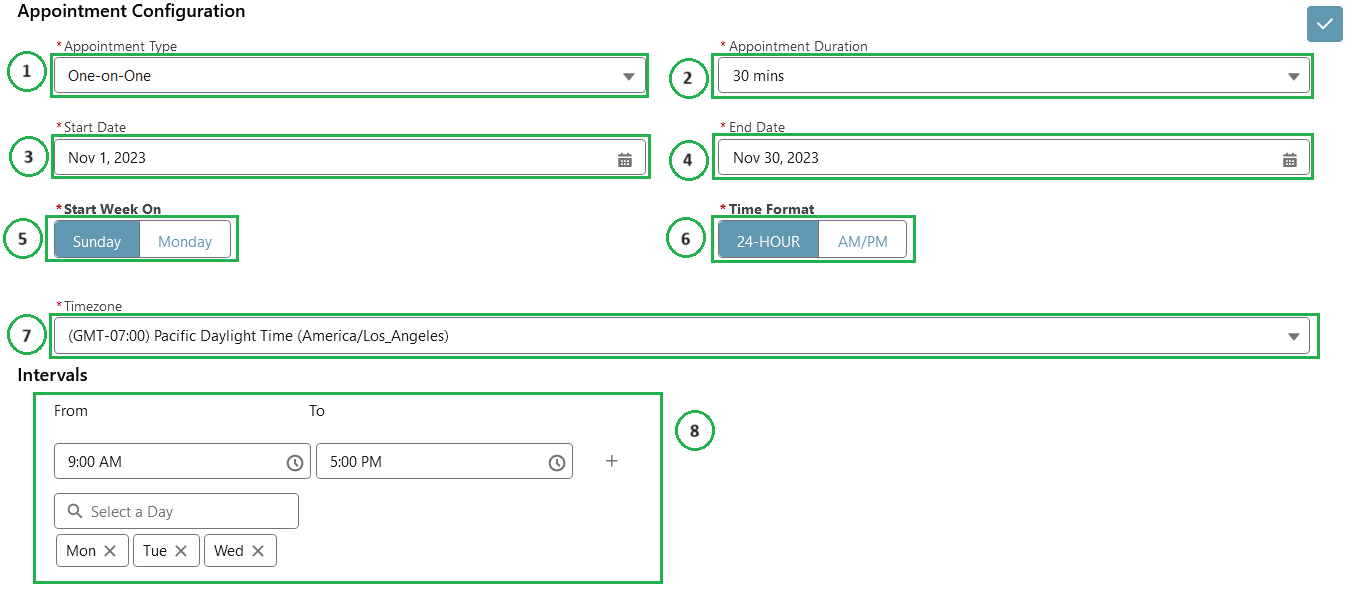Open the To time clock picker
Image resolution: width=1366 pixels, height=608 pixels.
[x=557, y=461]
